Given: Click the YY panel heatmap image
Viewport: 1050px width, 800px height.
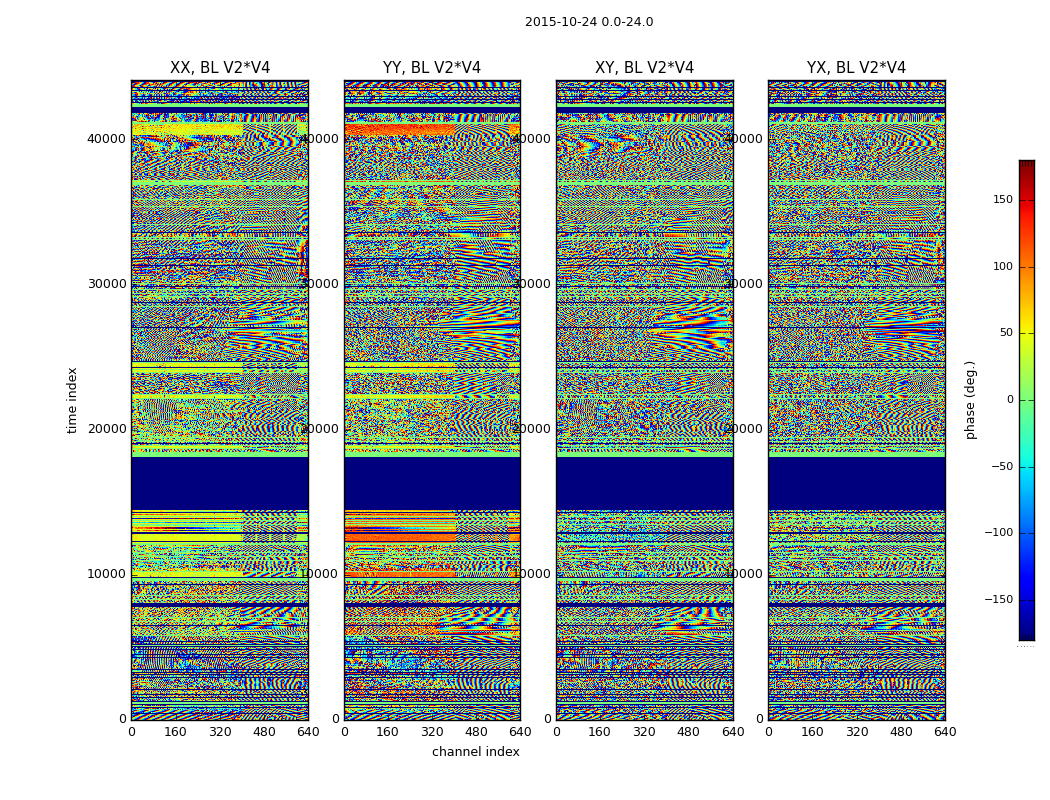Looking at the screenshot, I should tap(432, 400).
